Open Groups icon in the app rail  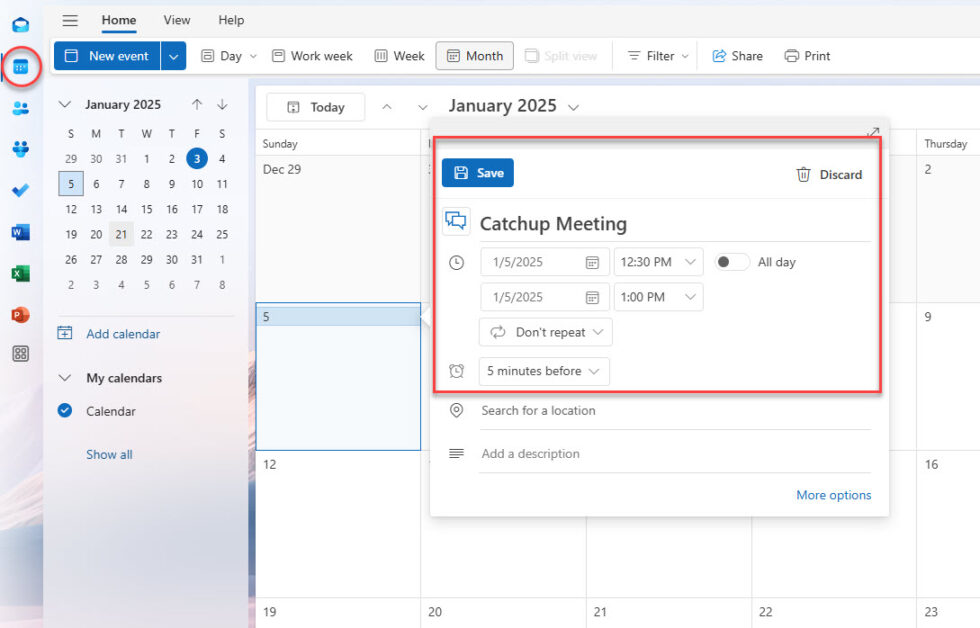click(x=21, y=149)
